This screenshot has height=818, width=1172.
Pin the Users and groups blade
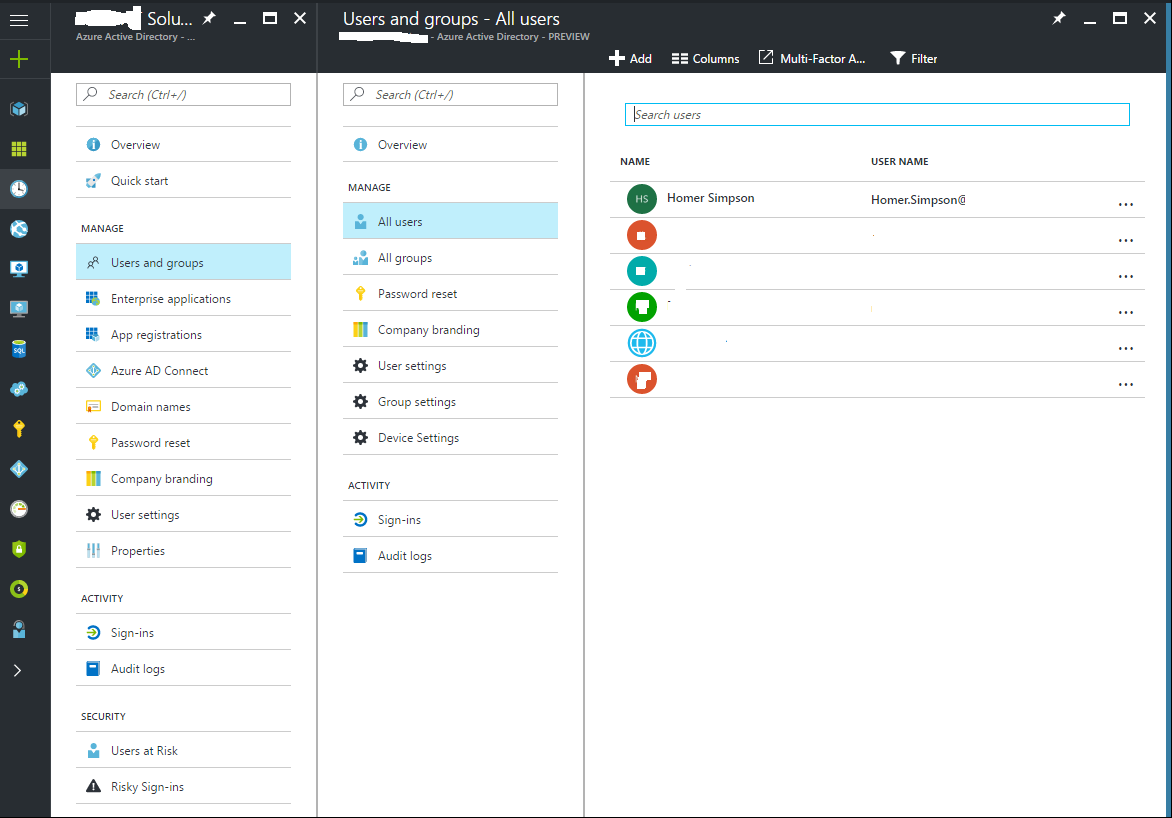coord(1058,18)
